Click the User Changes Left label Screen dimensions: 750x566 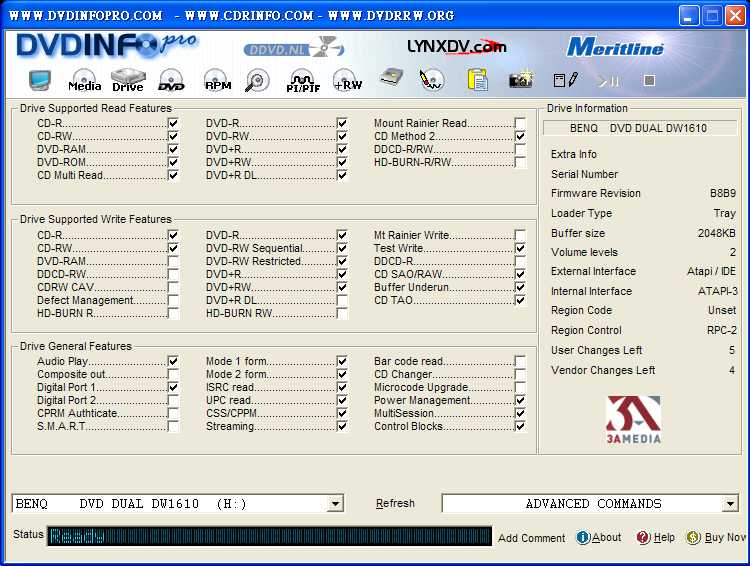click(x=596, y=350)
